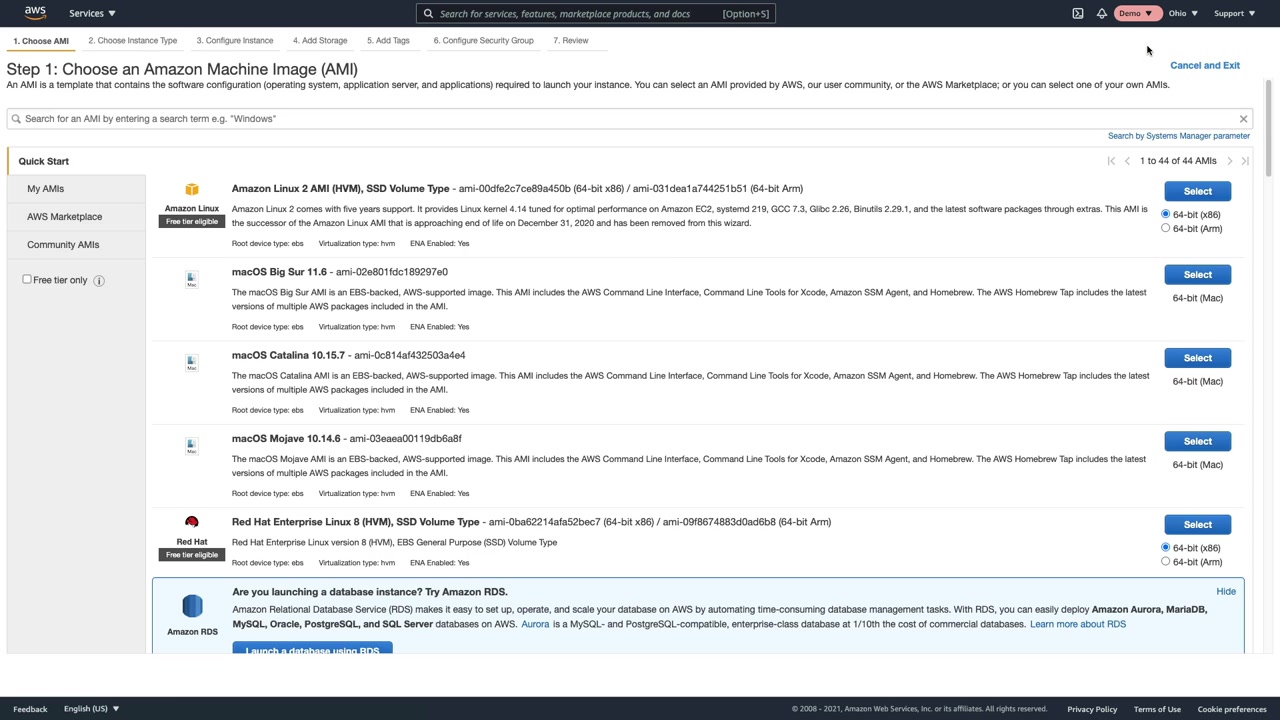Screen dimensions: 1280x720
Task: Expand the Services menu
Action: point(92,13)
